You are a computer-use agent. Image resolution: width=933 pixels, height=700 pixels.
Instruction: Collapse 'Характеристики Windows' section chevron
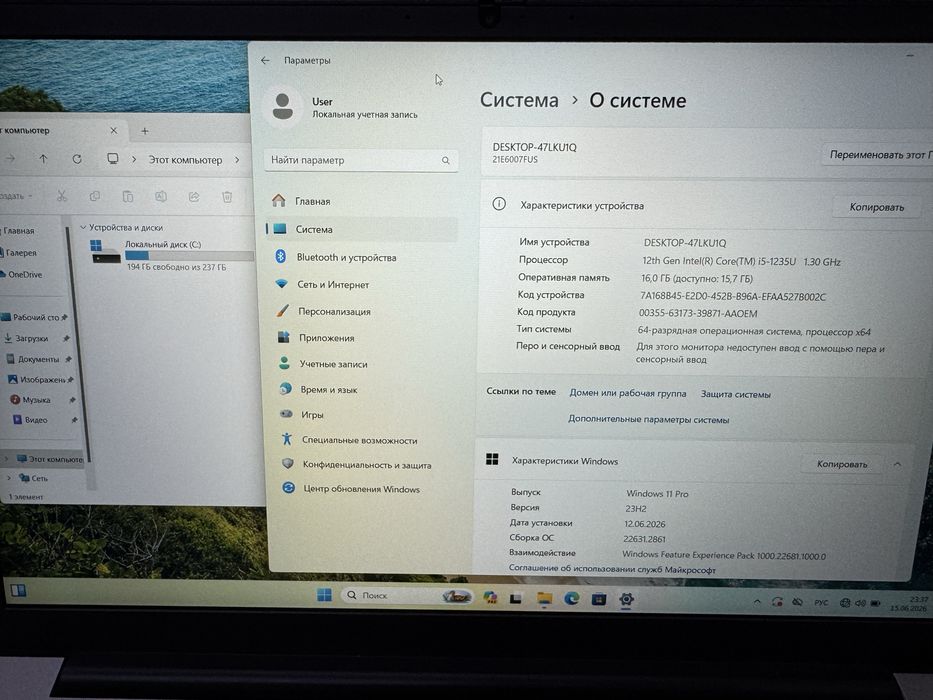tap(897, 464)
